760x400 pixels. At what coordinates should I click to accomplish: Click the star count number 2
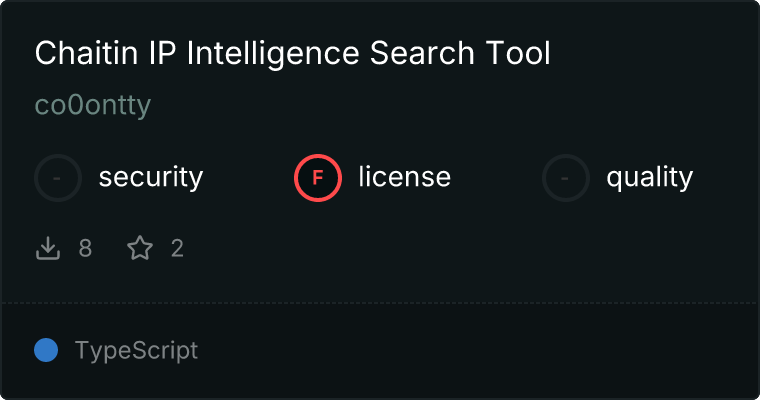(177, 248)
